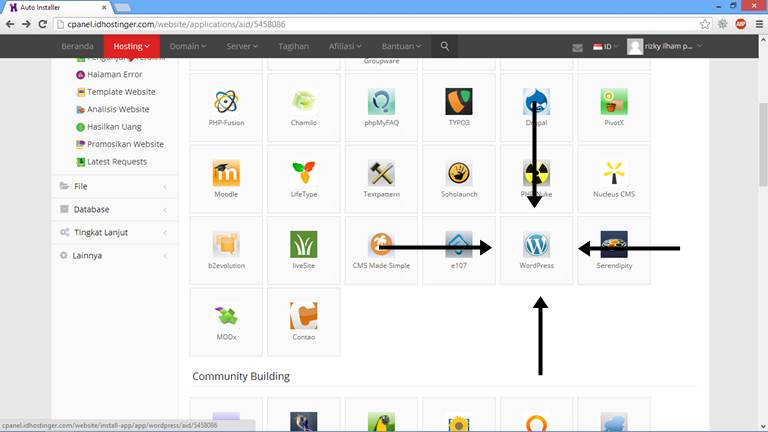The image size is (768, 432).
Task: Select the Soholaunch application icon
Action: pyautogui.click(x=459, y=173)
